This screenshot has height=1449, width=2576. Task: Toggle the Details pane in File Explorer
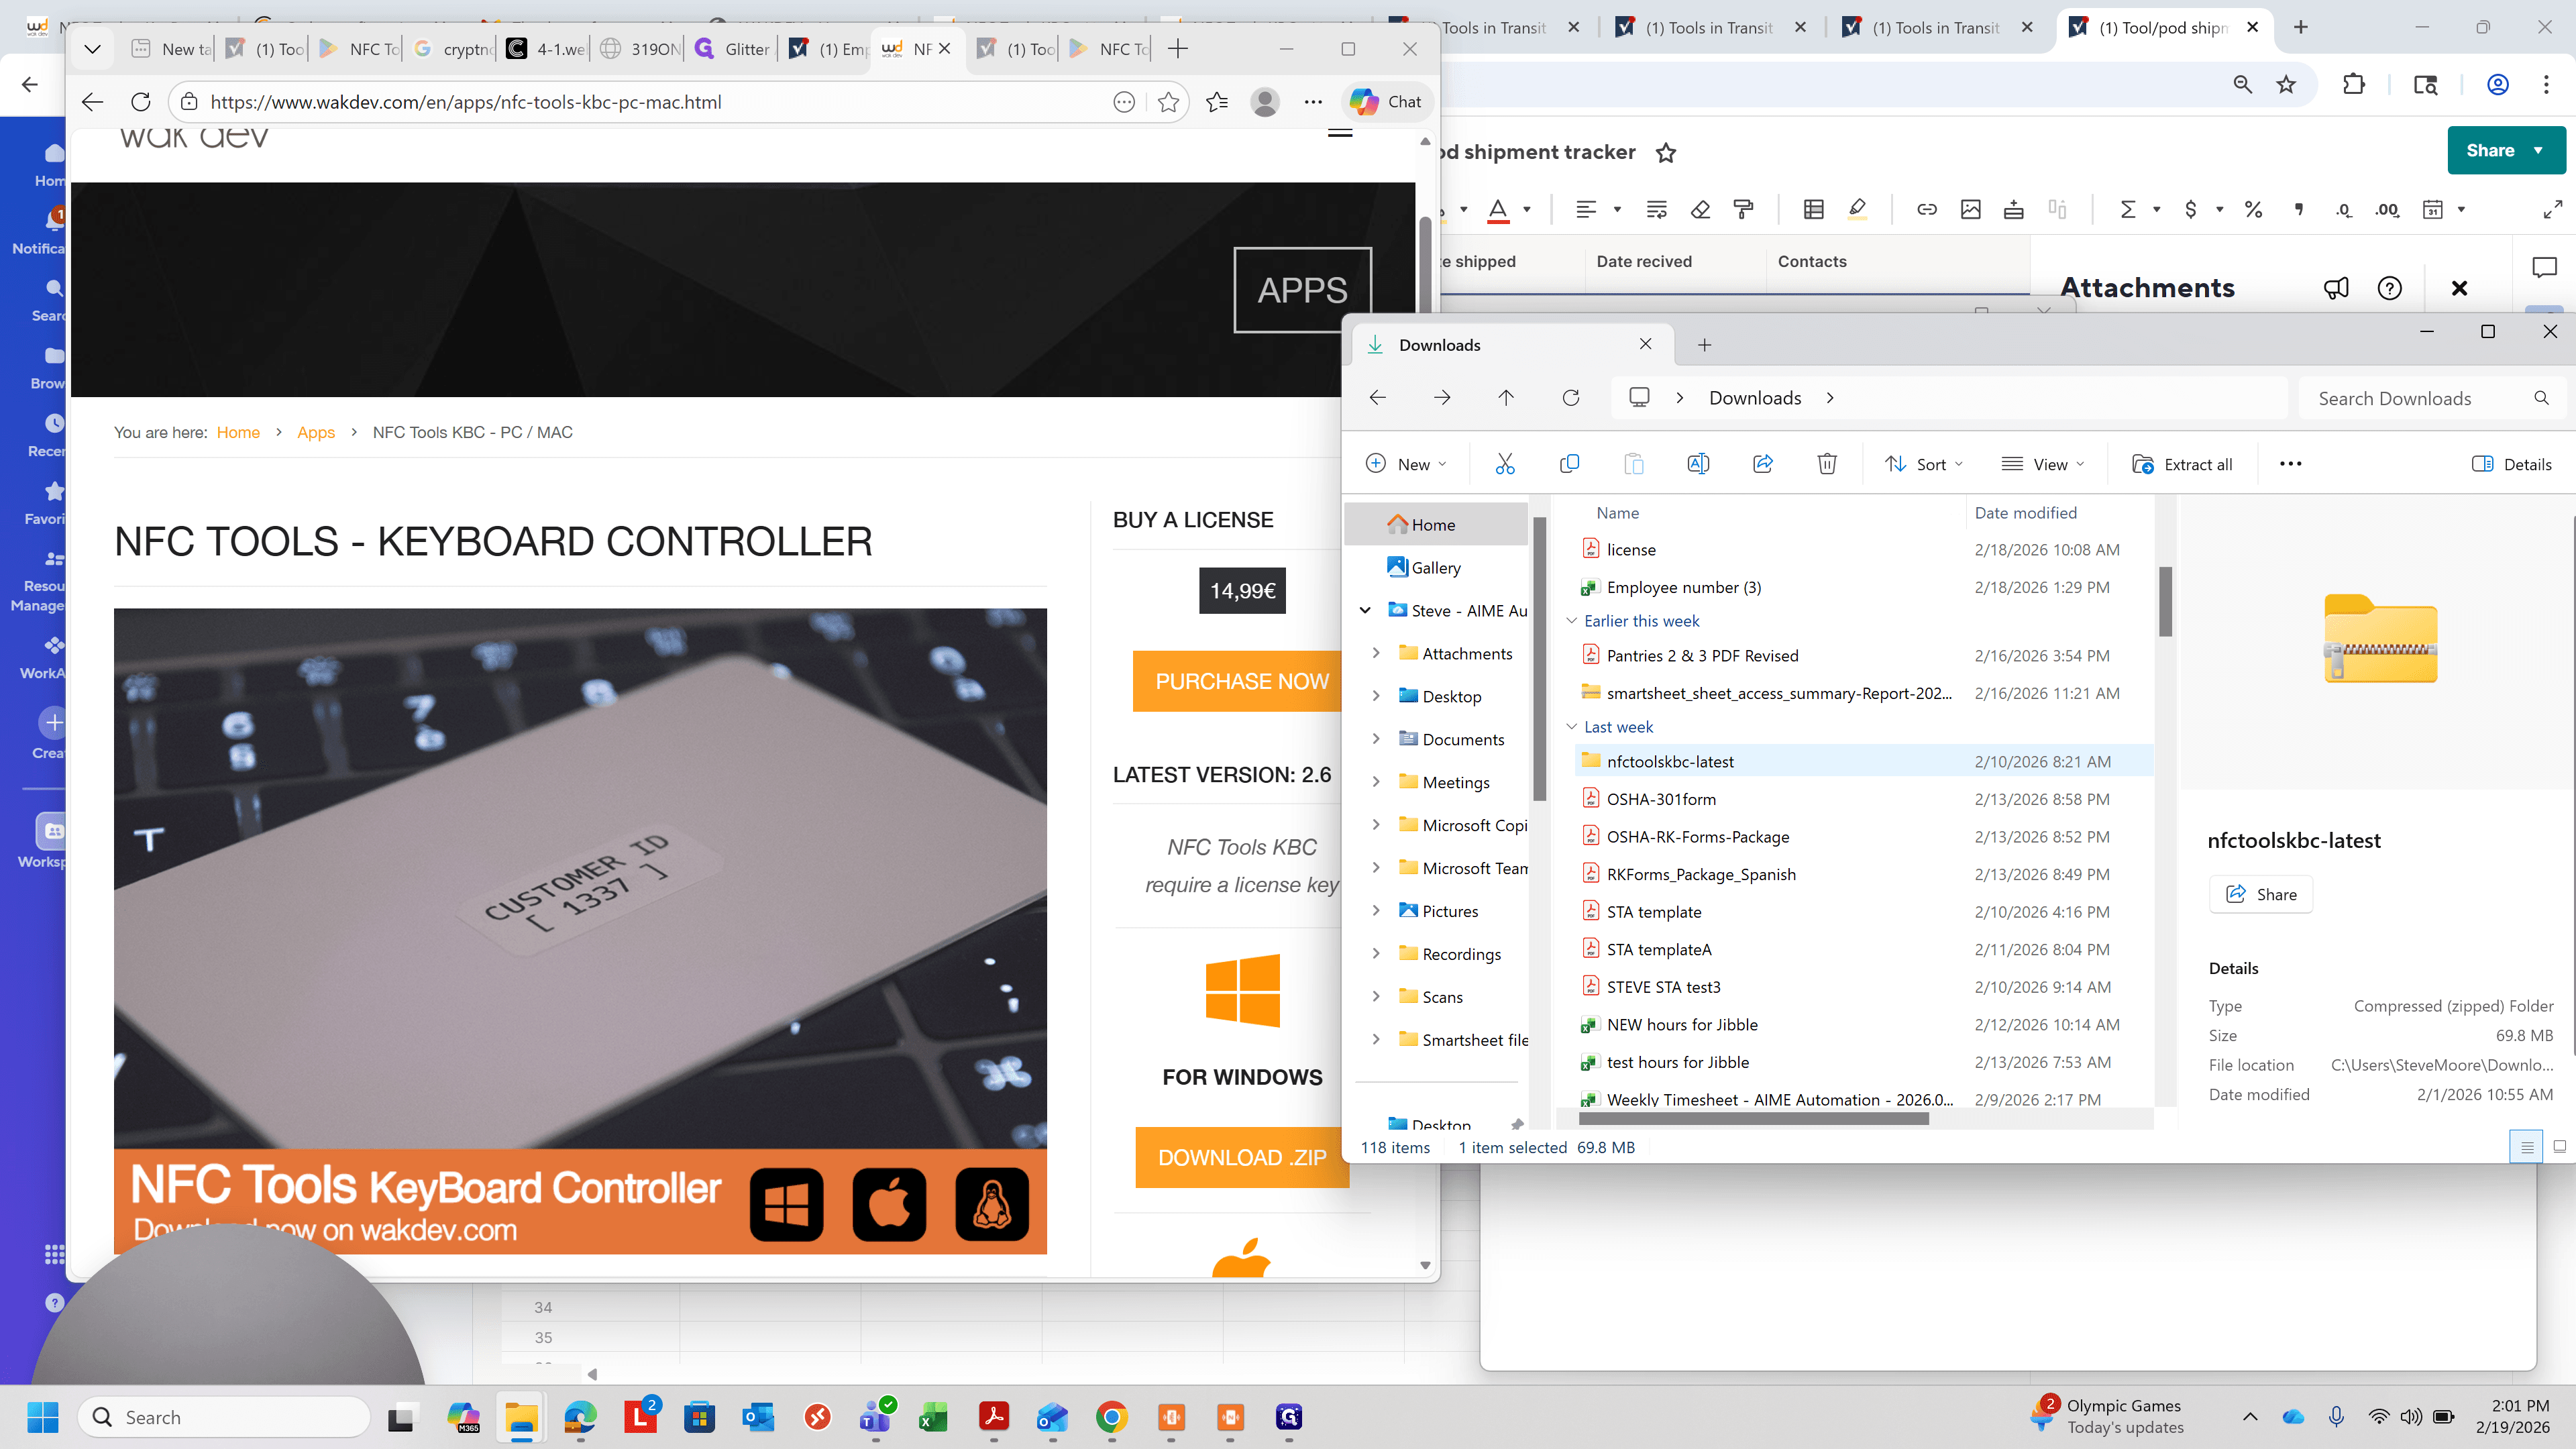pos(2511,464)
